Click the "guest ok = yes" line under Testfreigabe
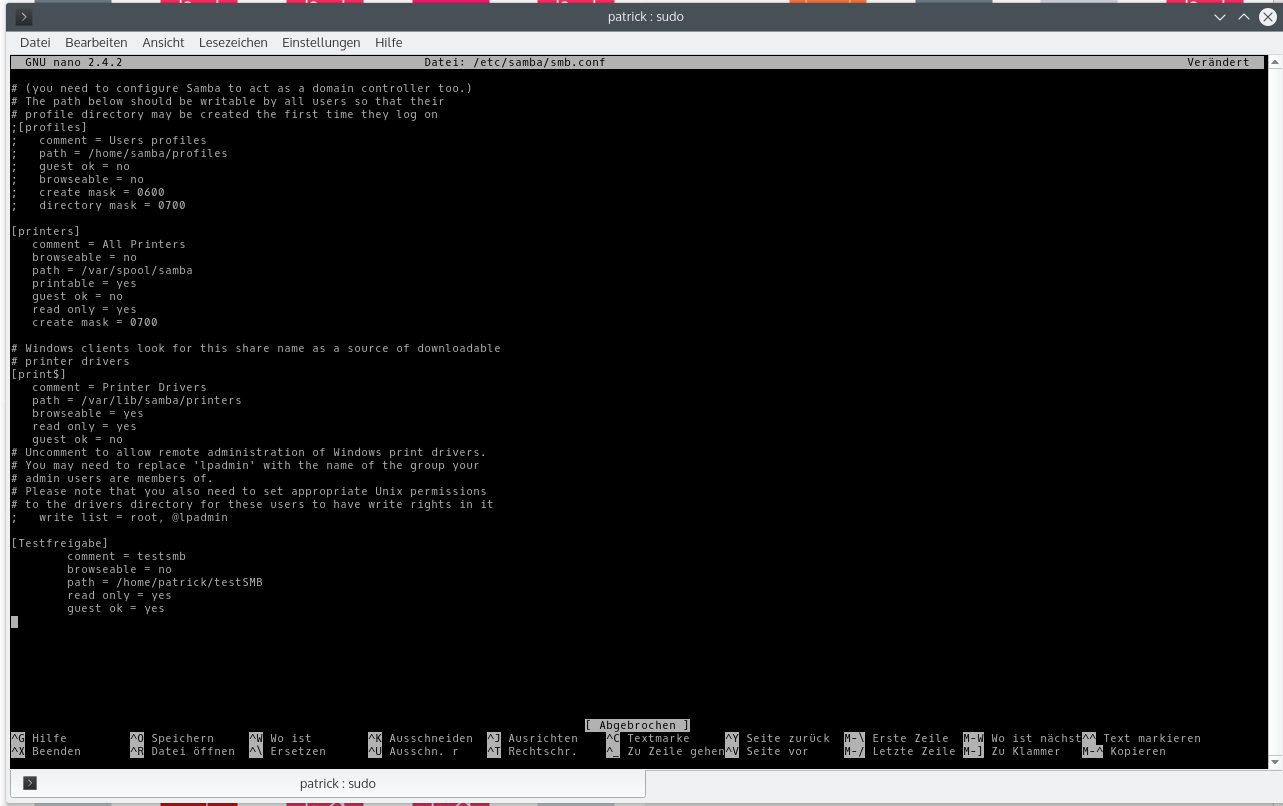 [x=116, y=608]
